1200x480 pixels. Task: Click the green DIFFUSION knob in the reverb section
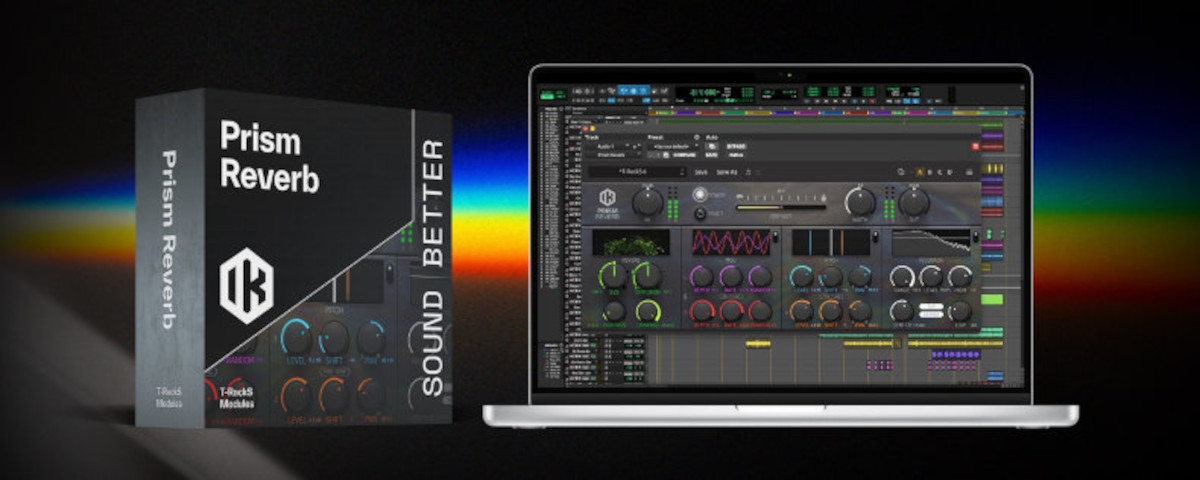point(647,276)
